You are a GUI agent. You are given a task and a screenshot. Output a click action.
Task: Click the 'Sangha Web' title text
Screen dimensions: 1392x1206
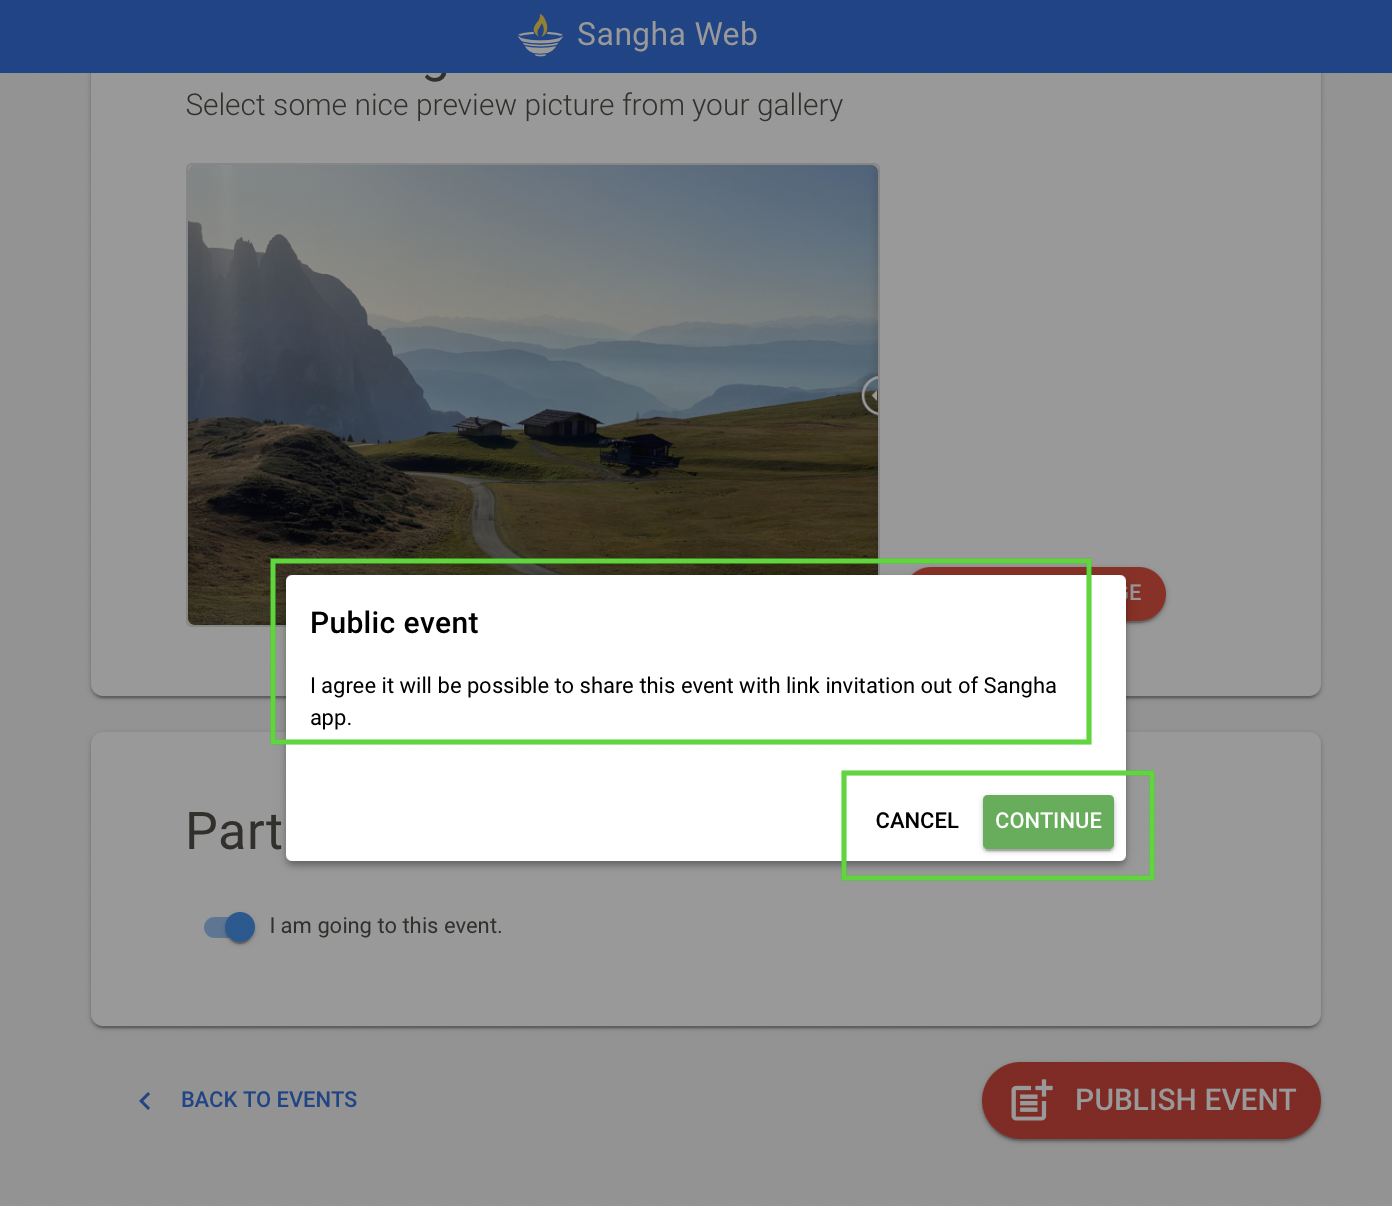666,35
